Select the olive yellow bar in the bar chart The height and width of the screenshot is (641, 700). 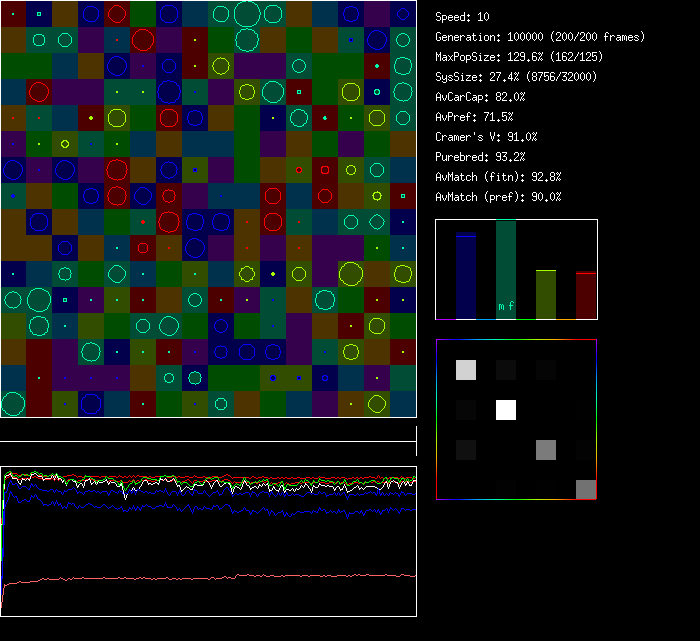546,294
